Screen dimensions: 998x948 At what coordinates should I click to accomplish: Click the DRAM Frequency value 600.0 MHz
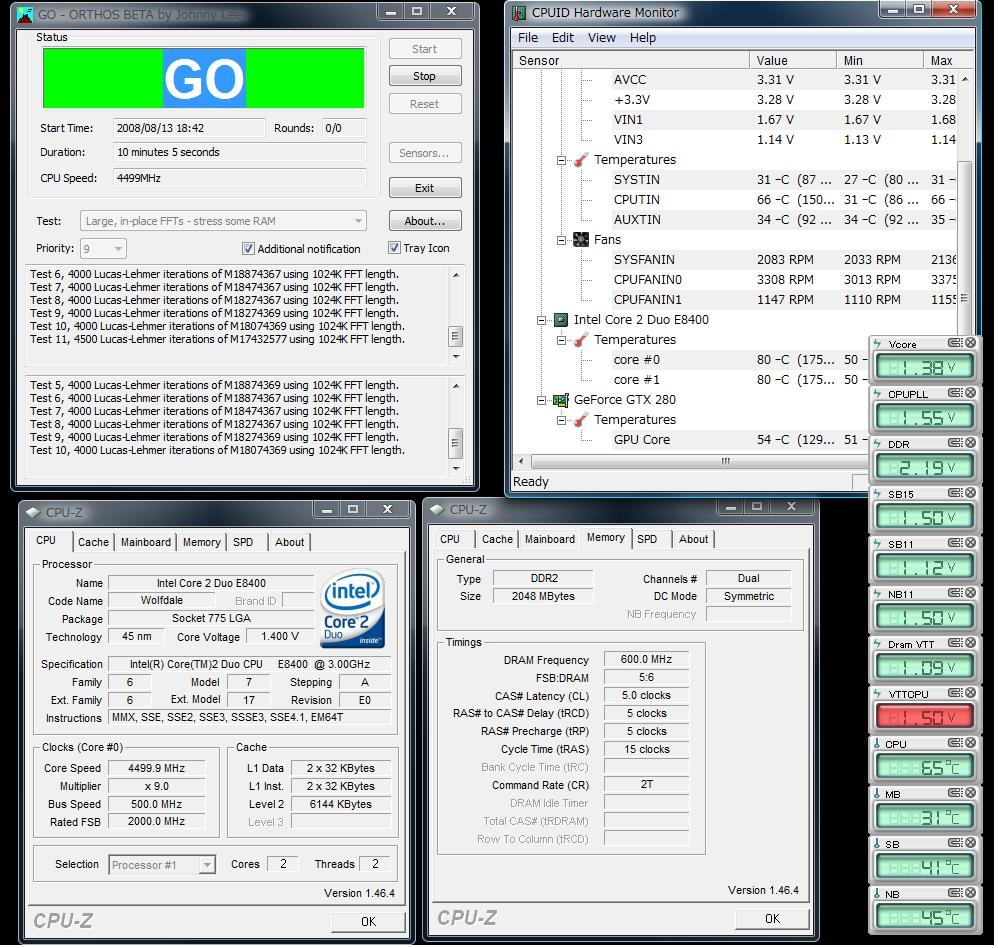tap(647, 660)
